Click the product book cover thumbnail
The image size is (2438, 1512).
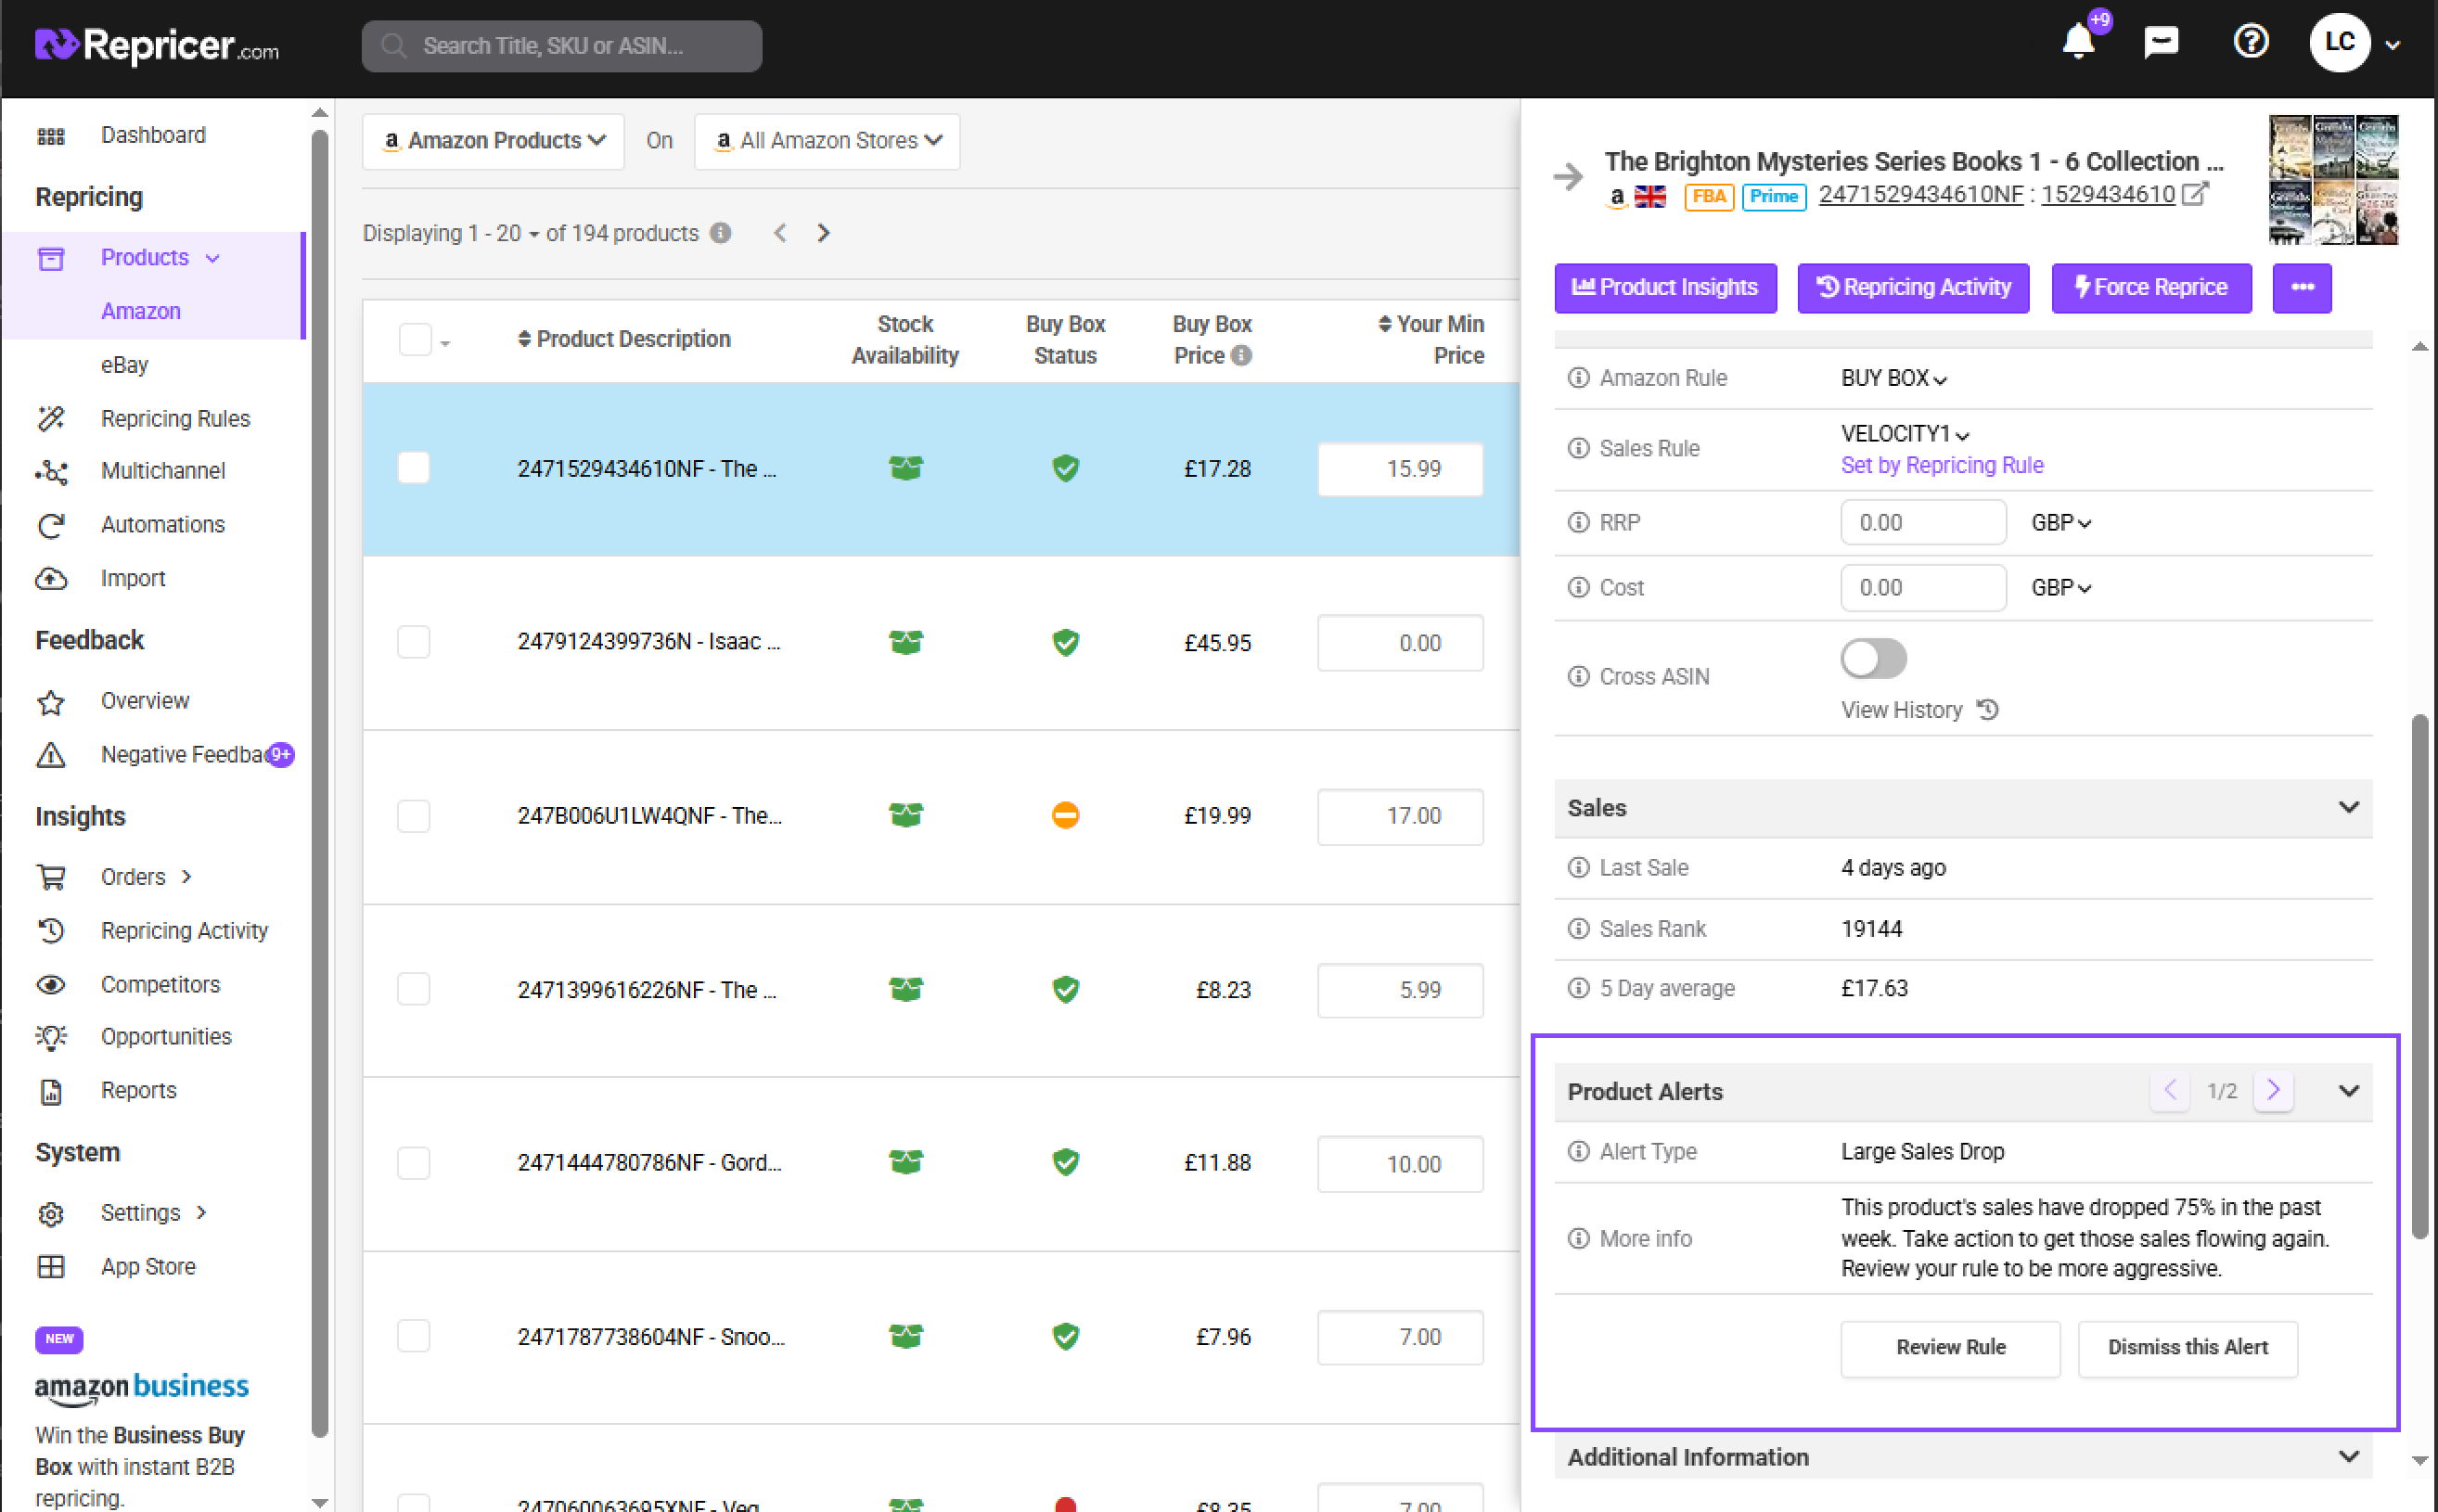pyautogui.click(x=2333, y=180)
